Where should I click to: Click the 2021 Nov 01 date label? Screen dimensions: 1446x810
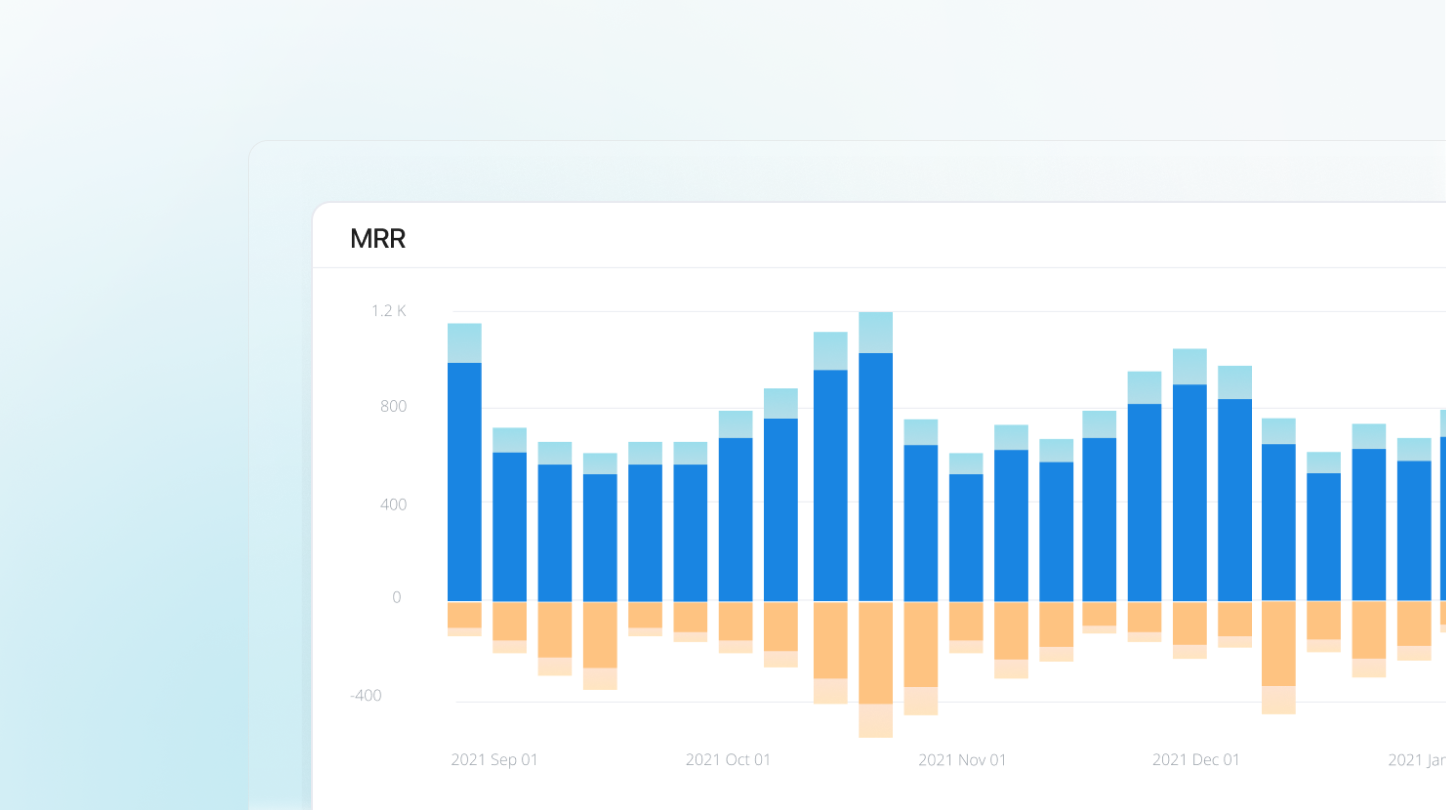point(962,760)
